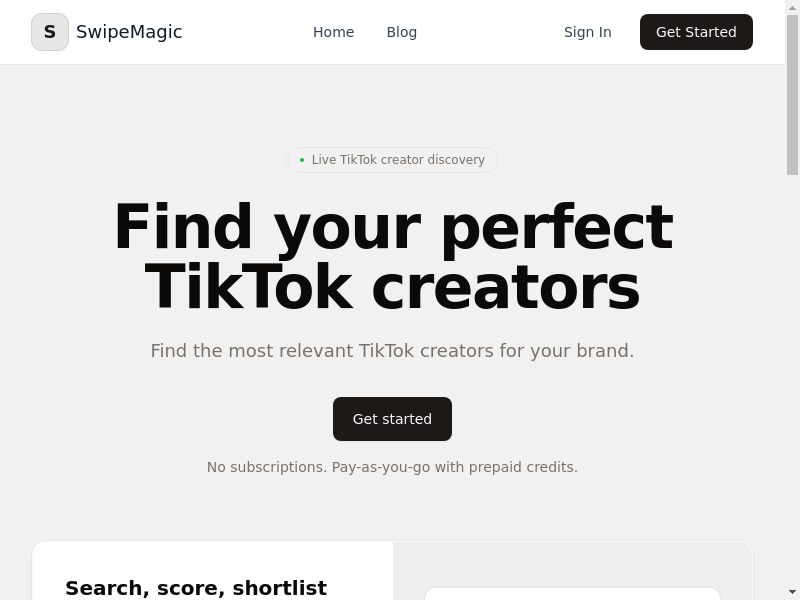Click the No subscriptions pay-as-you-go note
This screenshot has height=600, width=800.
click(392, 467)
